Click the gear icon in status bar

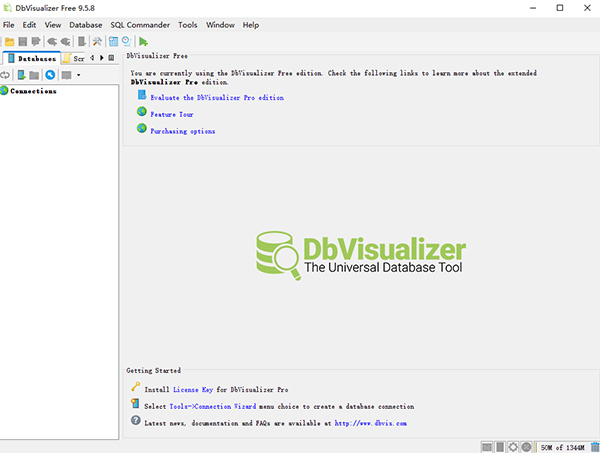[513, 447]
